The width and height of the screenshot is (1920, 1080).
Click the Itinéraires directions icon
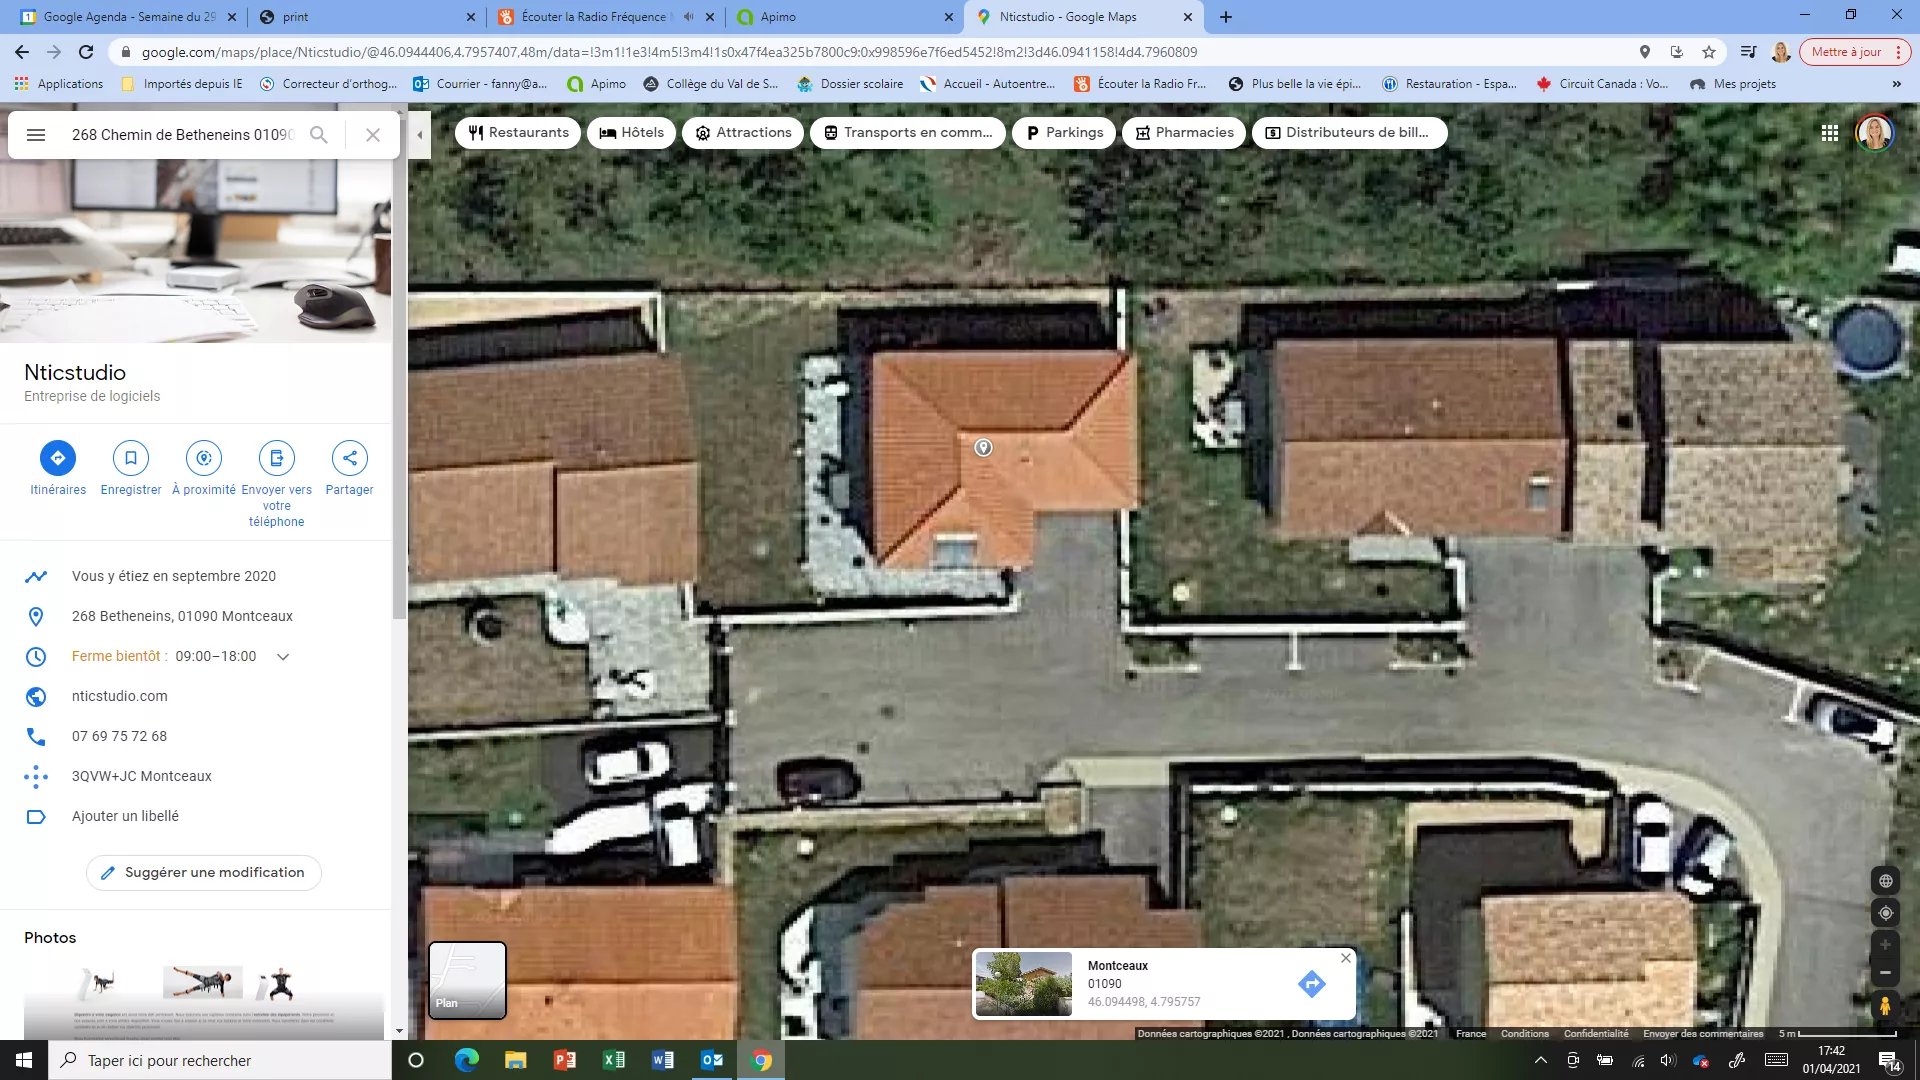(58, 458)
